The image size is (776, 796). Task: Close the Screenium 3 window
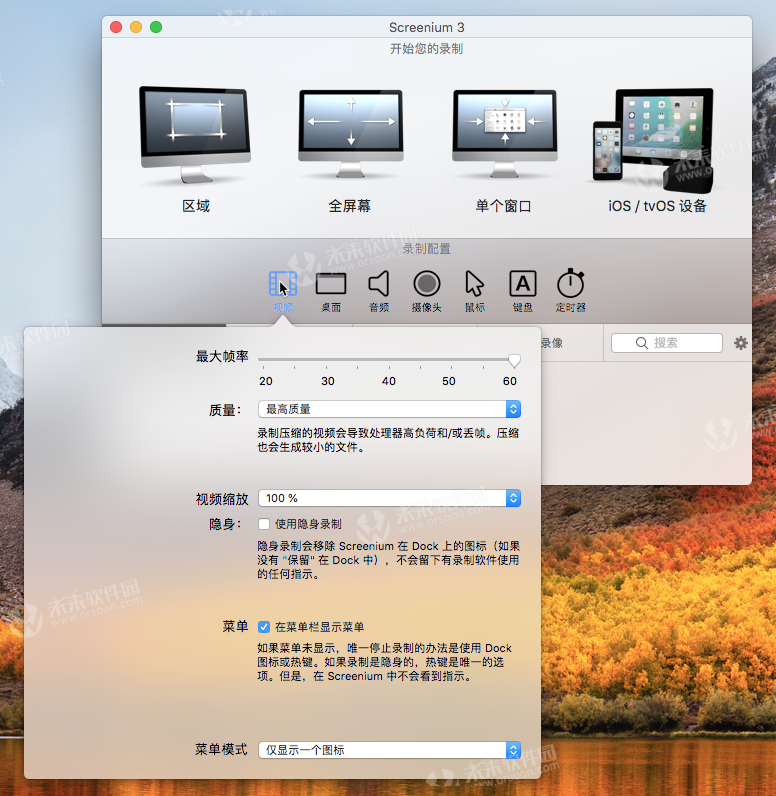[x=116, y=27]
